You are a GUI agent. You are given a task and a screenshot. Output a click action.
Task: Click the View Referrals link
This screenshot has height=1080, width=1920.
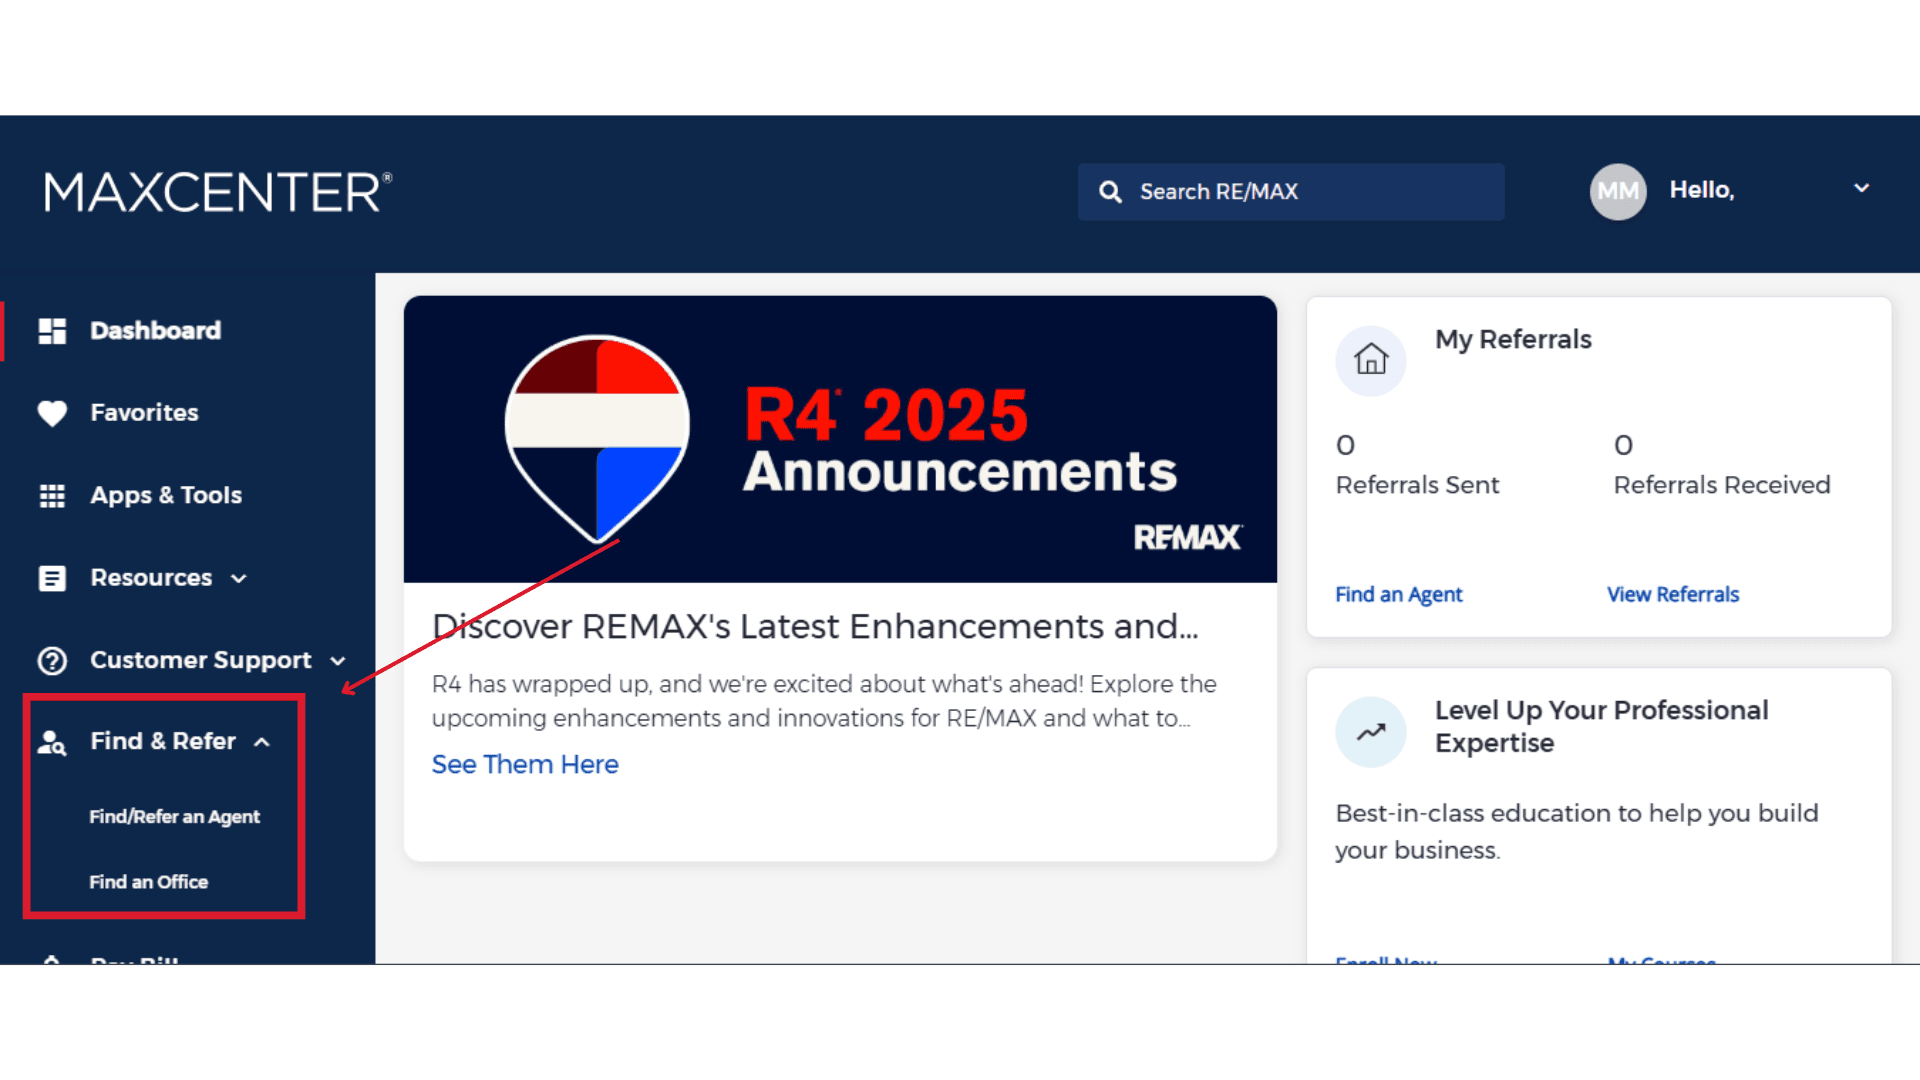[1673, 595]
